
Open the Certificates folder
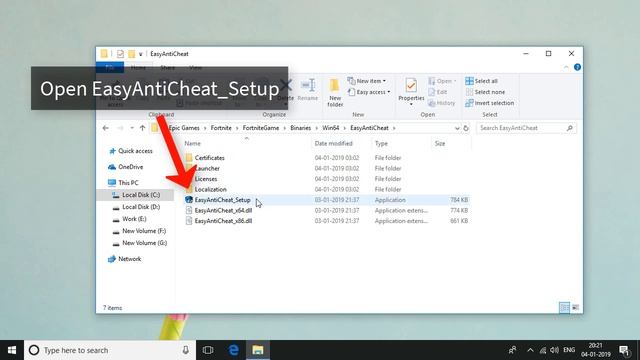point(209,158)
